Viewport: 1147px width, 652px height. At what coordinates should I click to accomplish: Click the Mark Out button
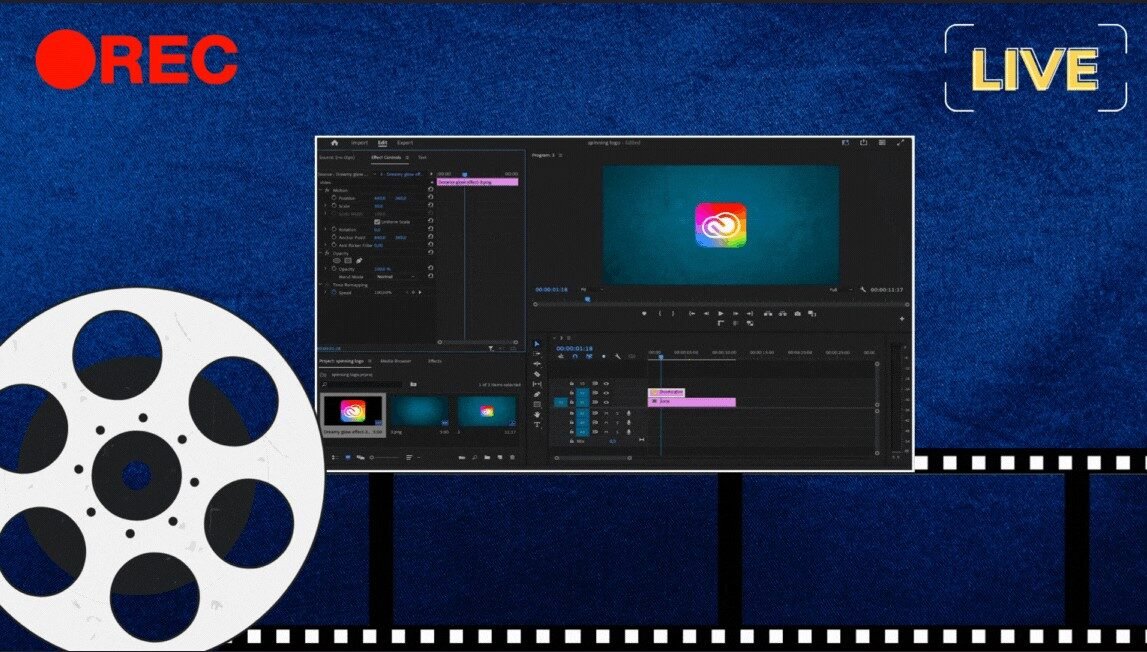pyautogui.click(x=674, y=314)
